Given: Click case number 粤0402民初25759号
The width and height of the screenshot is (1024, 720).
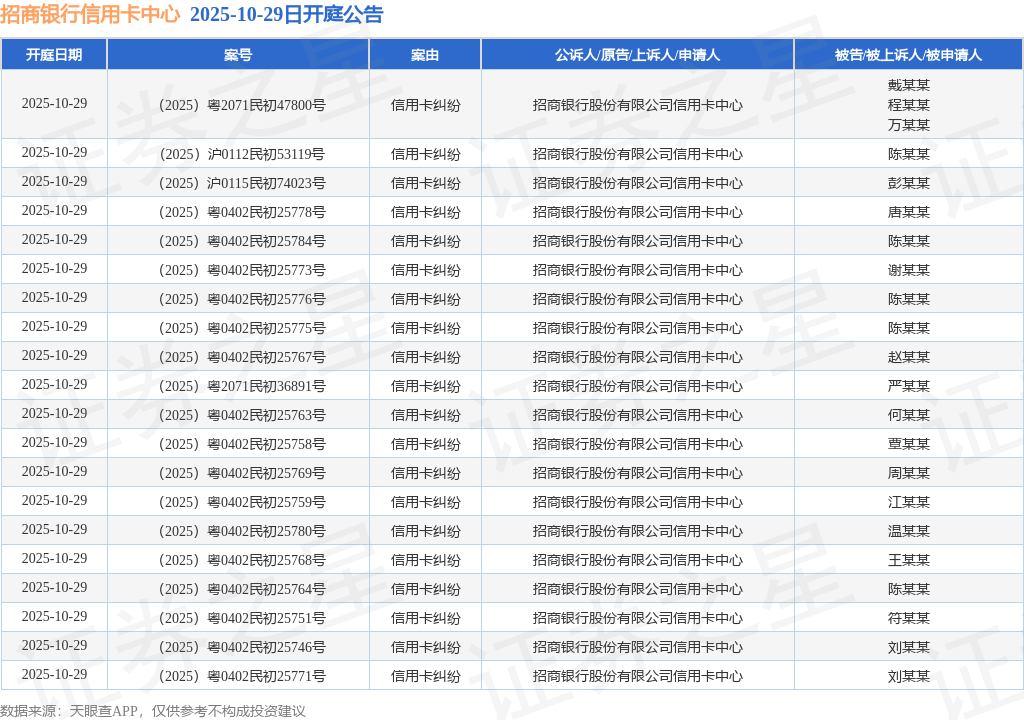Looking at the screenshot, I should pyautogui.click(x=266, y=502).
